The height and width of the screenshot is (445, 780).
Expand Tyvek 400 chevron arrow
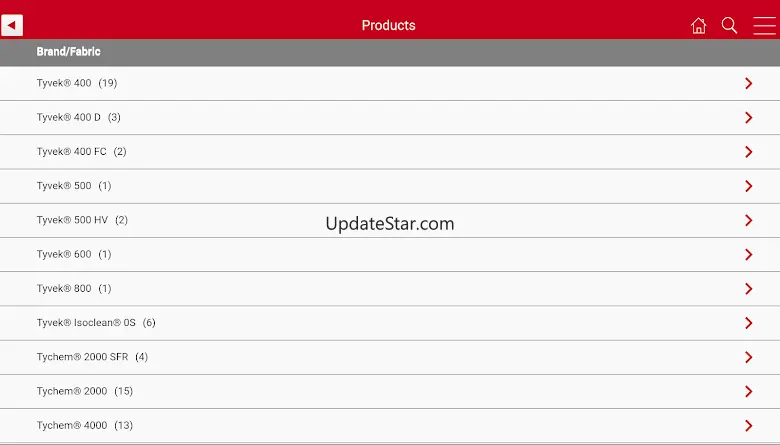tap(748, 84)
